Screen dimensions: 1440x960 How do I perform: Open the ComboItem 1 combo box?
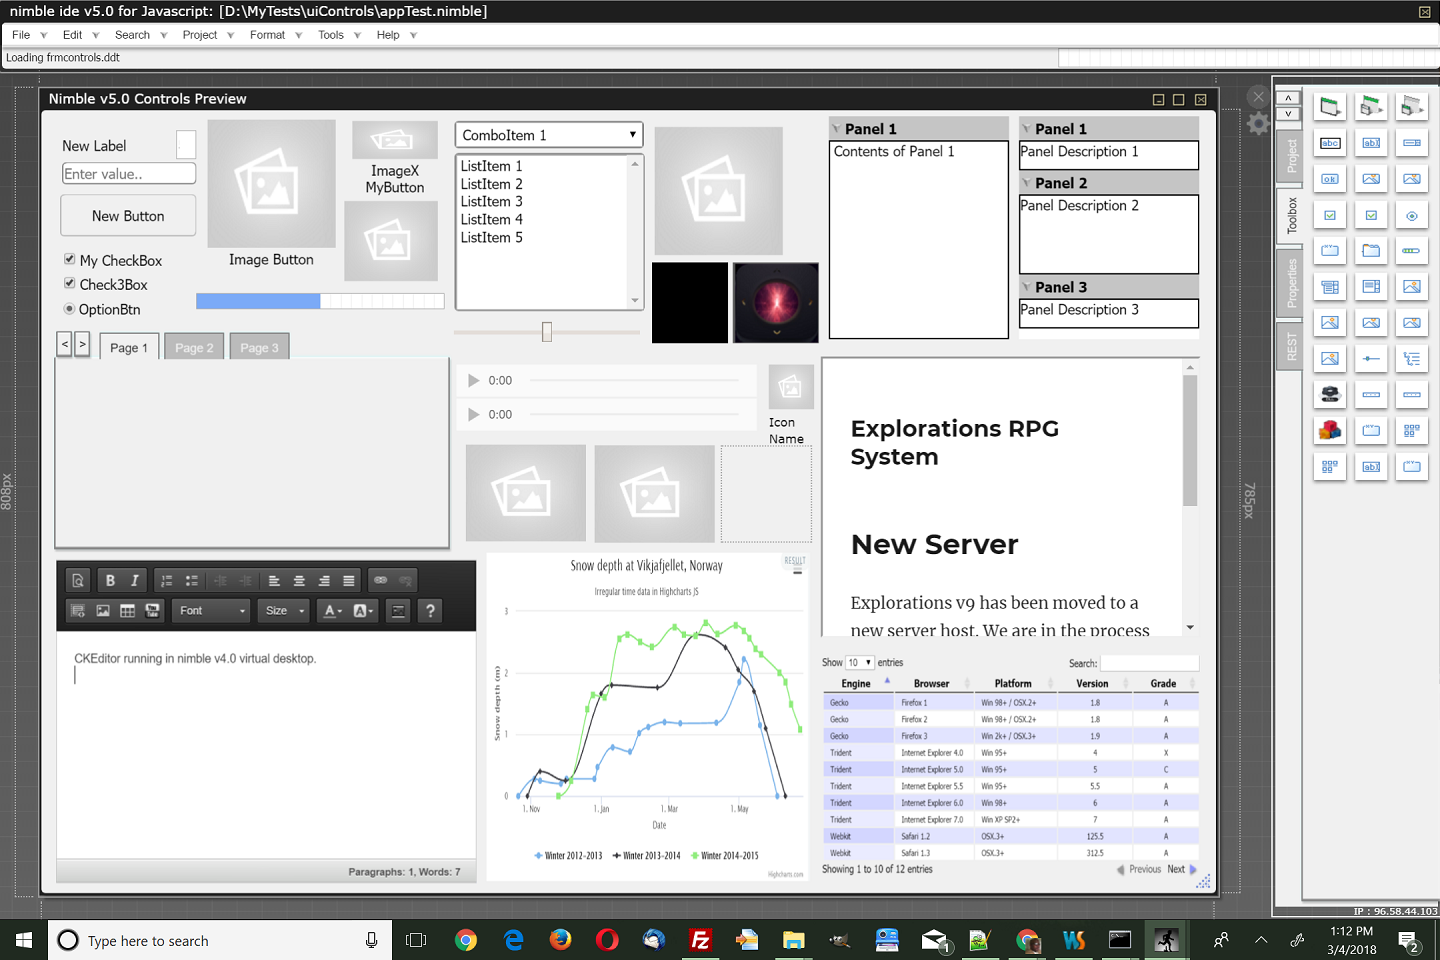(549, 135)
